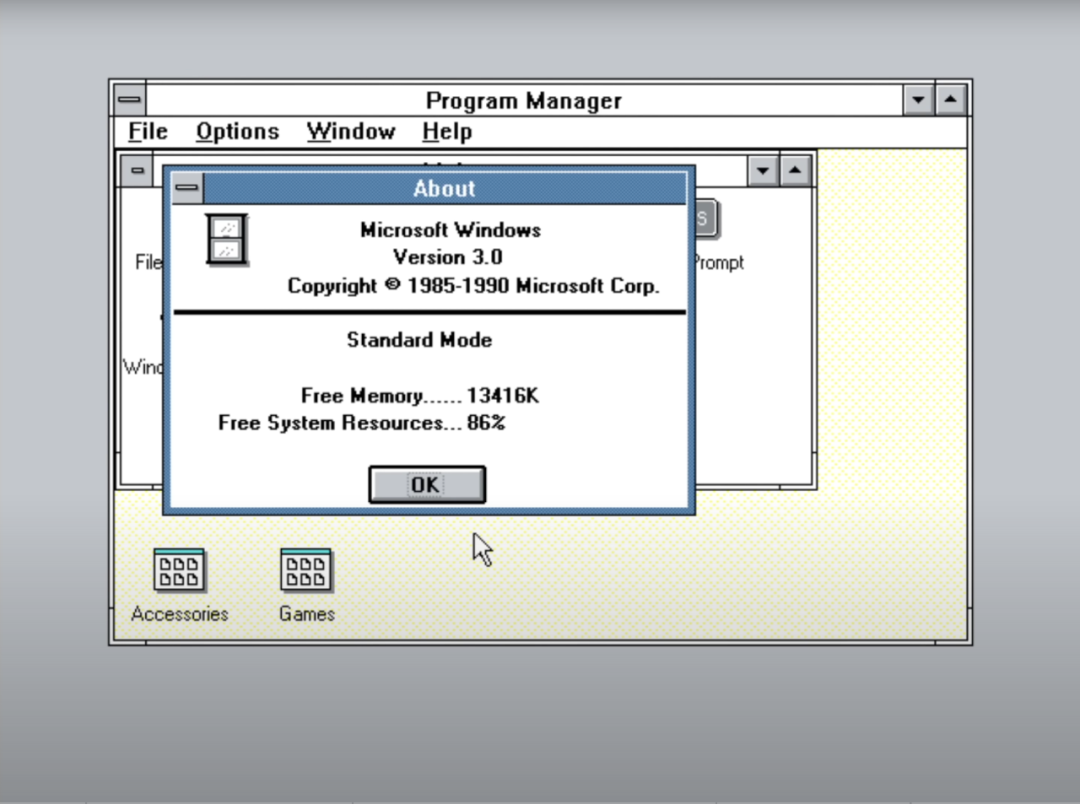Open Program Manager's control-menu box

pyautogui.click(x=129, y=100)
